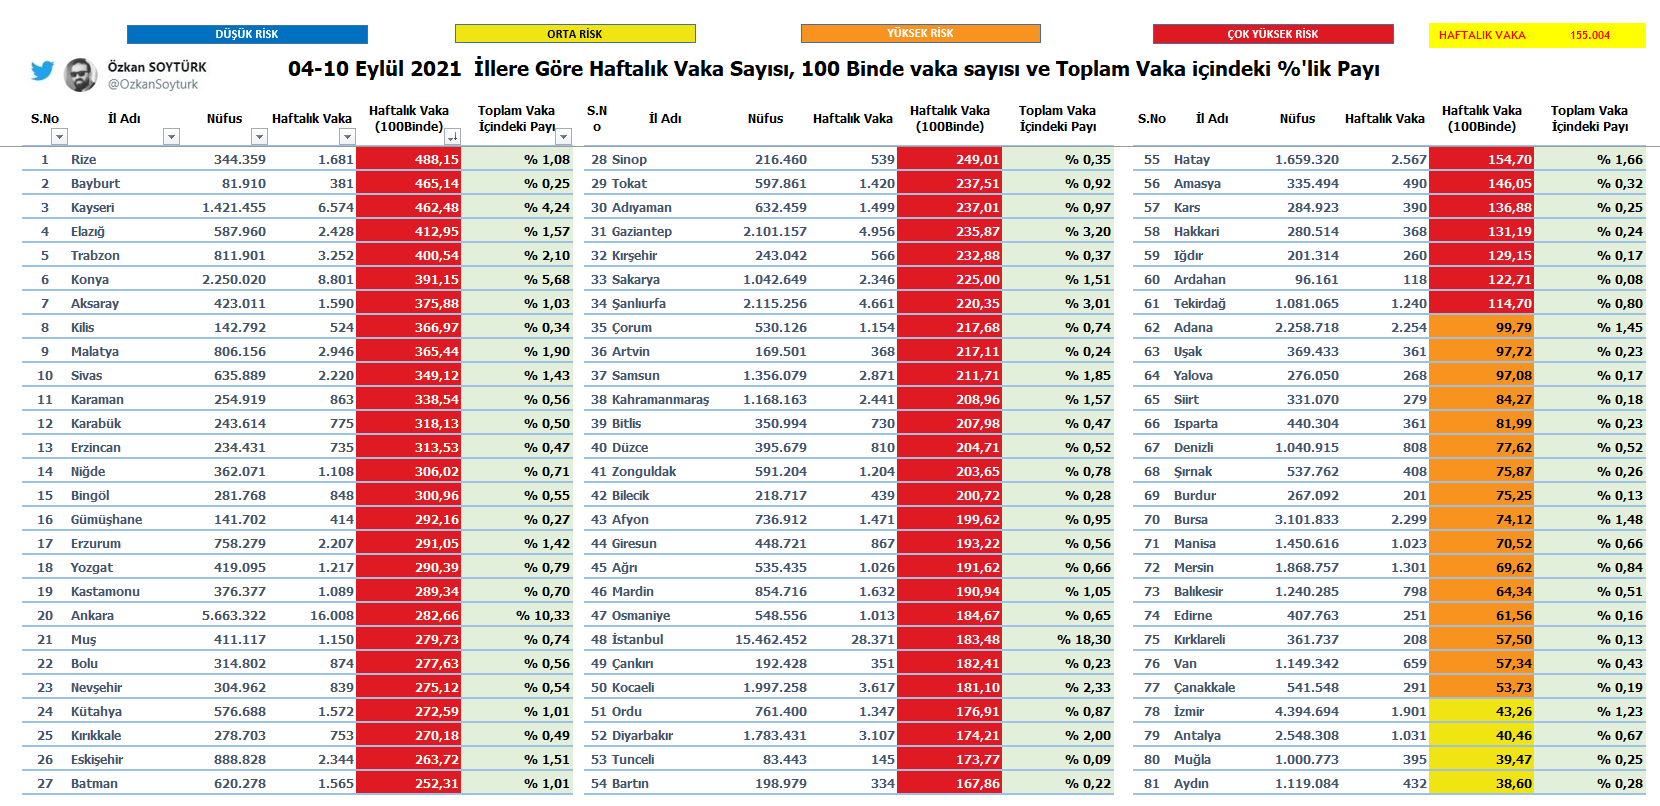Click İzmir's yellow rate cell 43,26

[x=1482, y=711]
